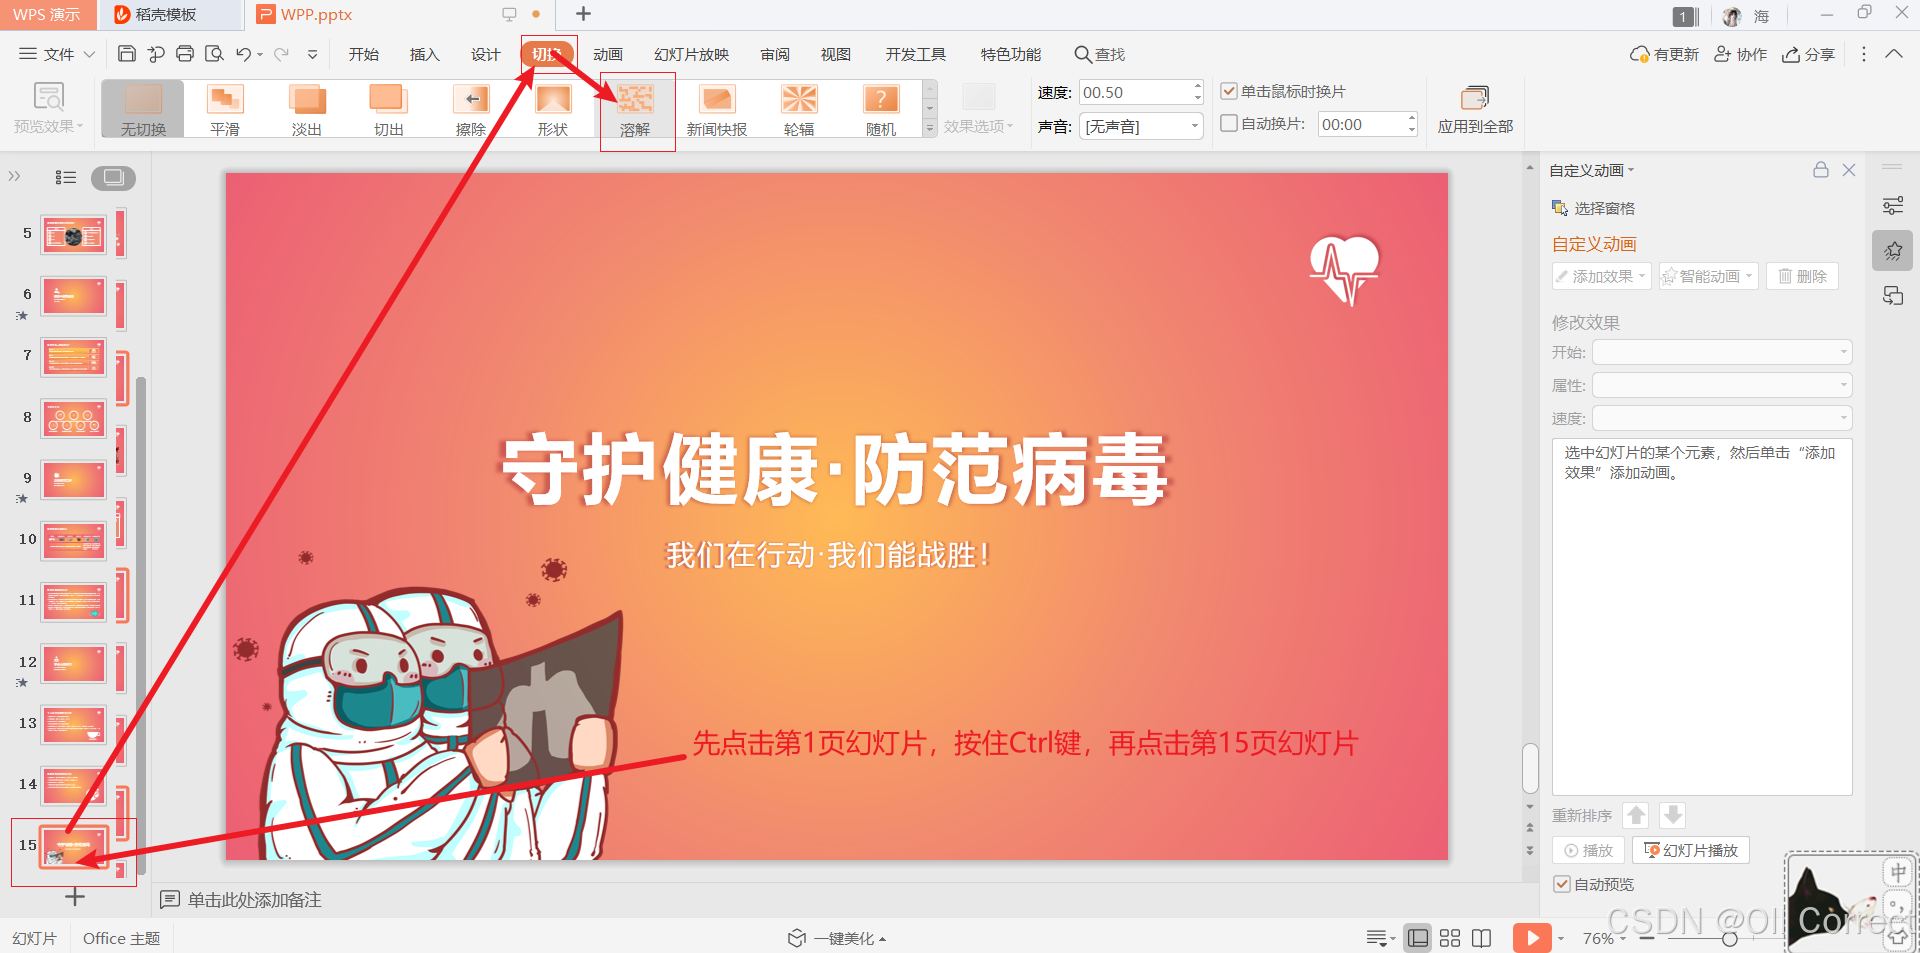1920x953 pixels.
Task: Expand the transition gallery more arrow
Action: (930, 128)
